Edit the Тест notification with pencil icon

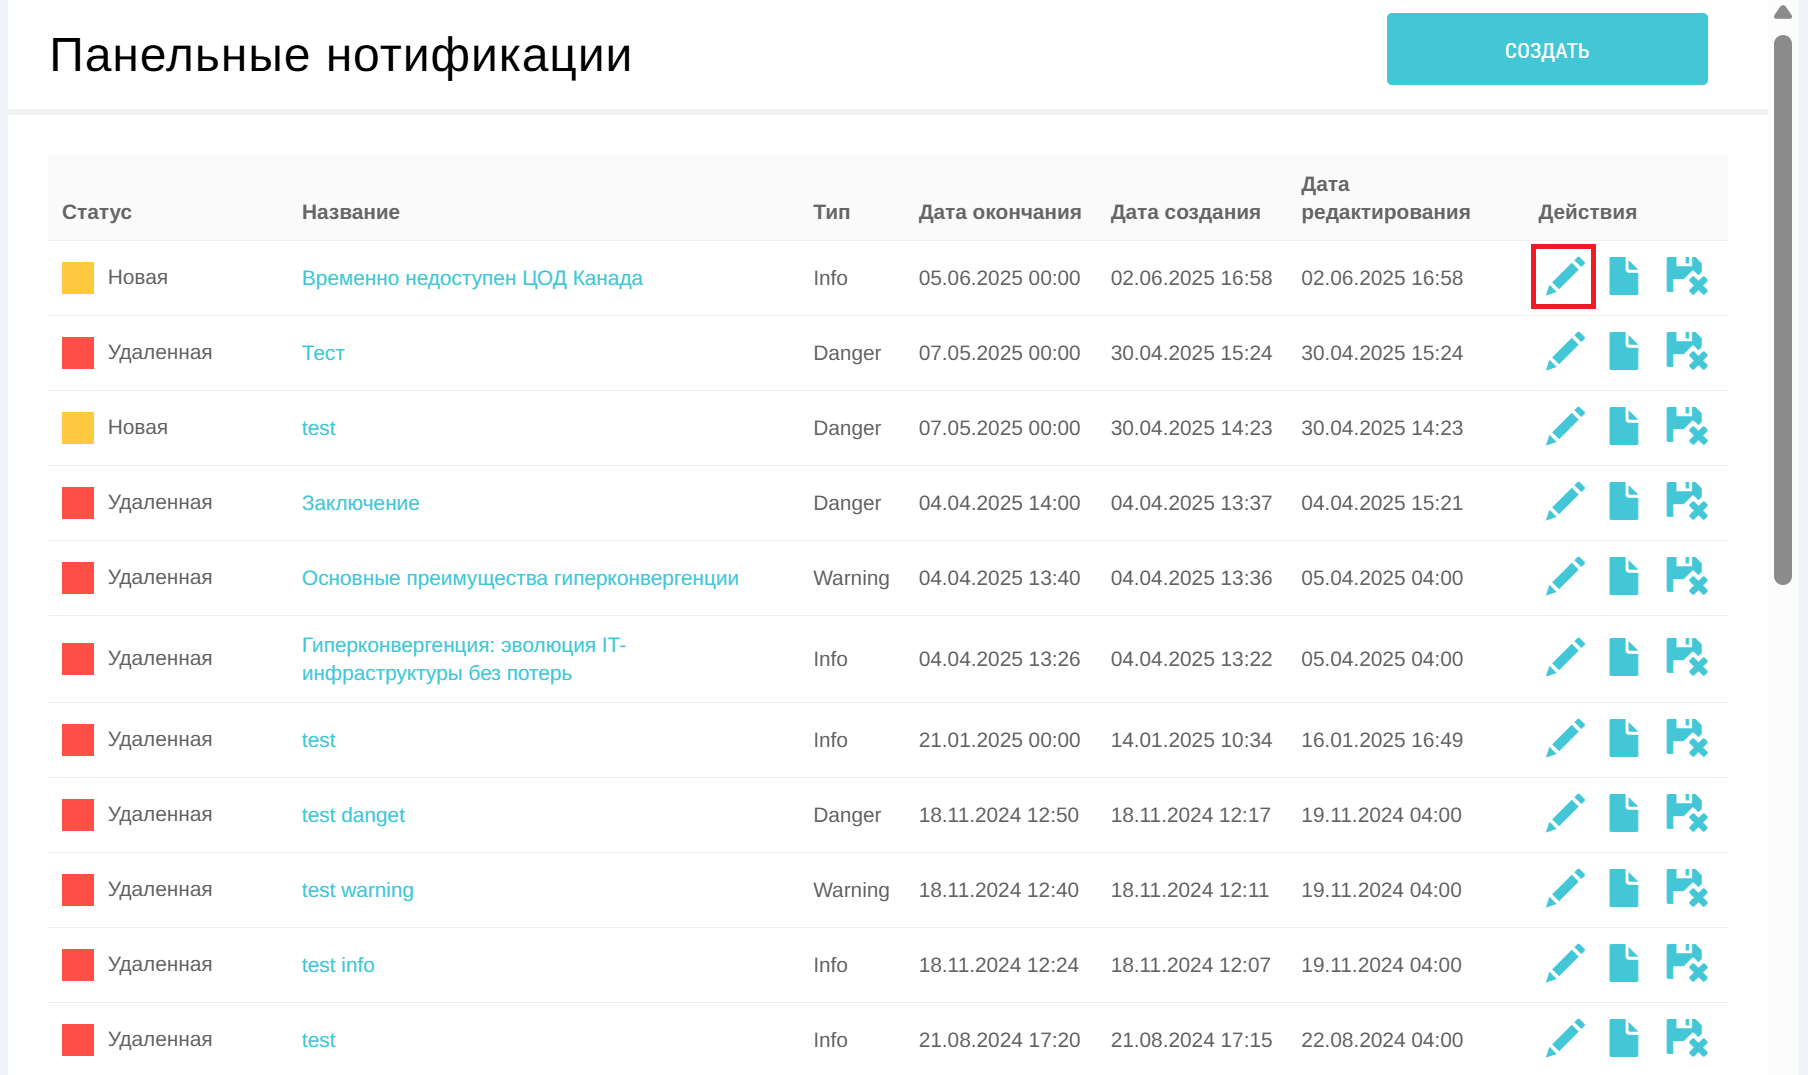1565,351
